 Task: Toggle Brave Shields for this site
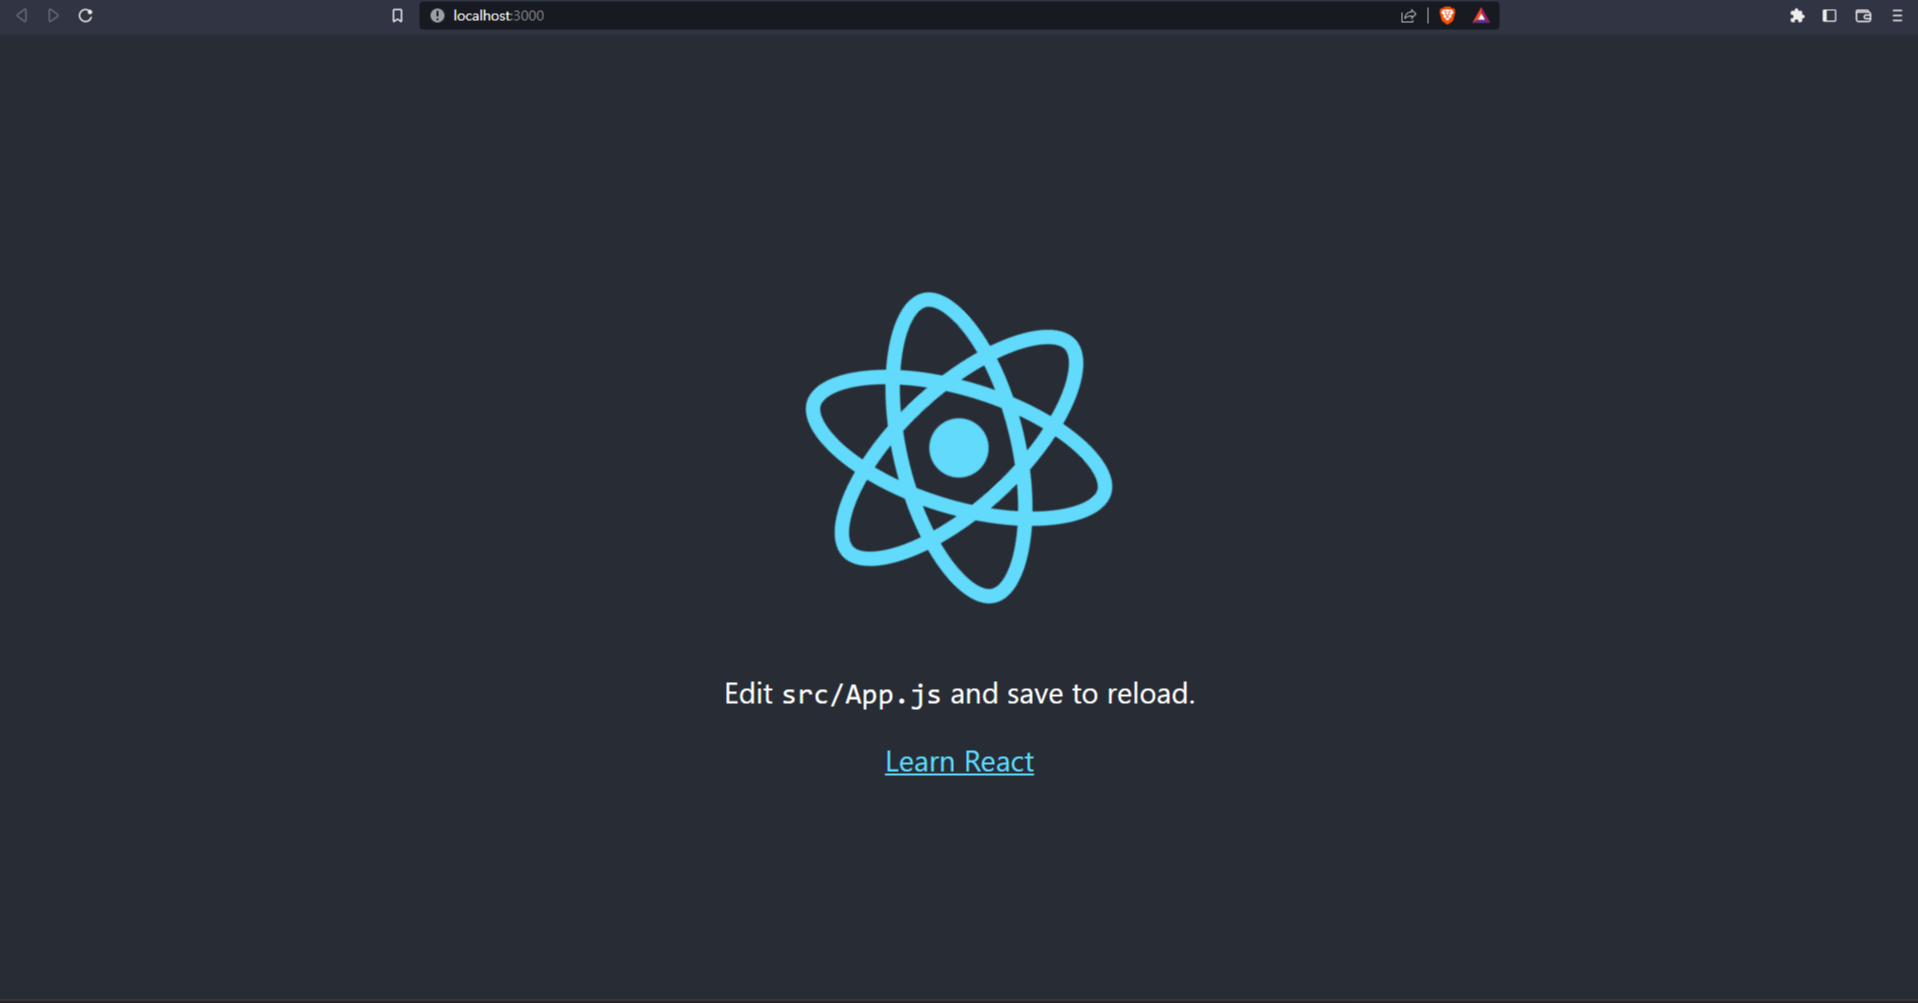(1447, 15)
